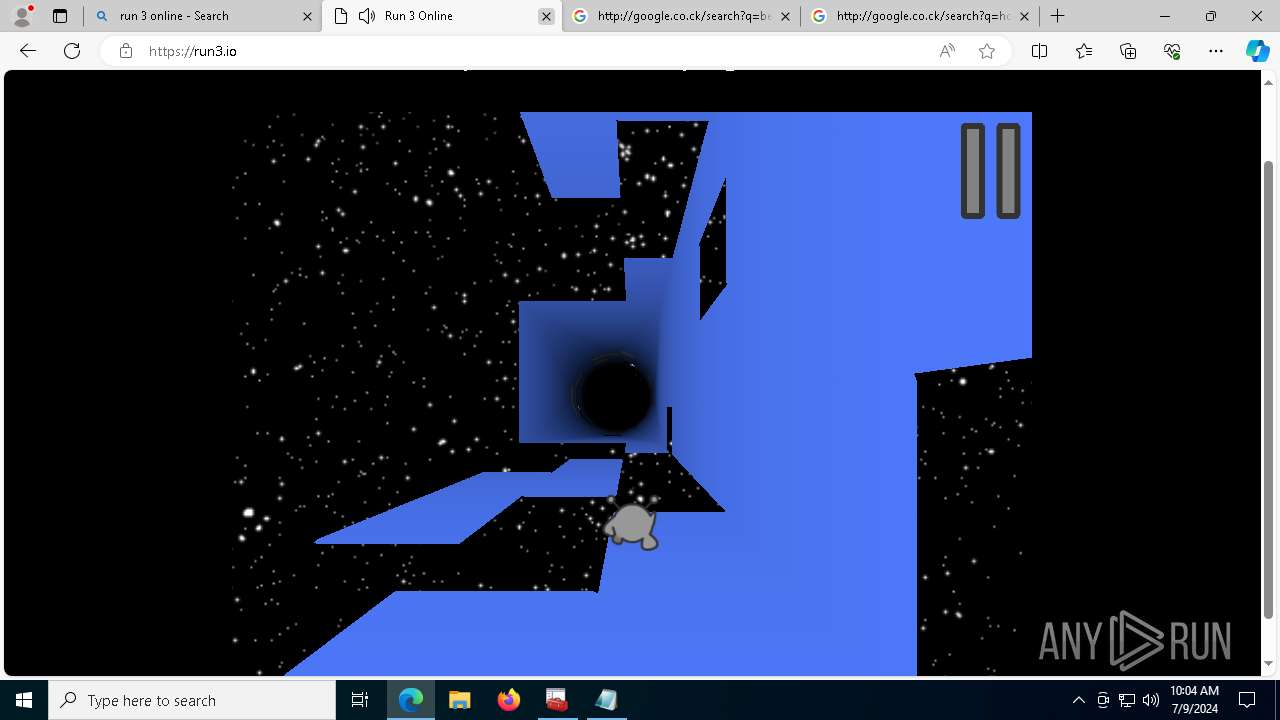Close the first google.co.ck tab

[785, 16]
